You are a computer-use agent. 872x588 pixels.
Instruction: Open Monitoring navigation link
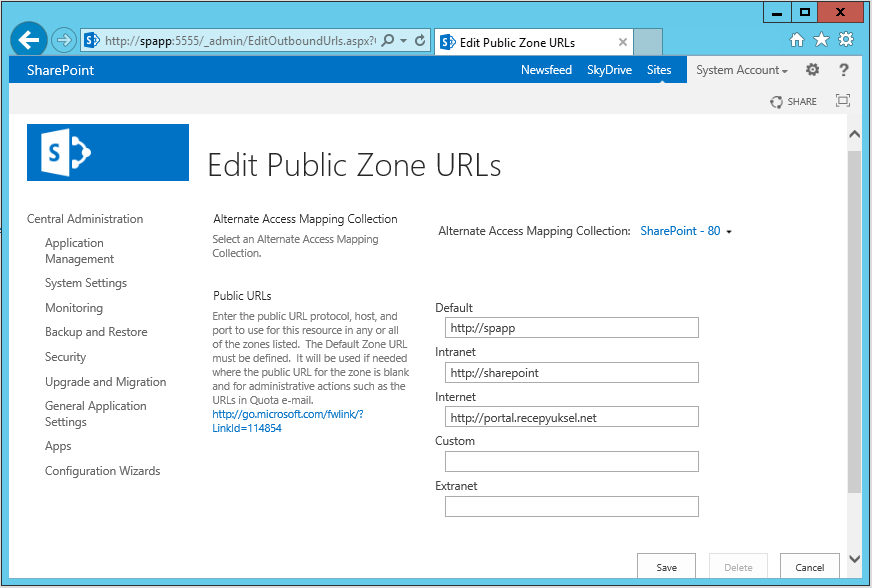[x=74, y=308]
